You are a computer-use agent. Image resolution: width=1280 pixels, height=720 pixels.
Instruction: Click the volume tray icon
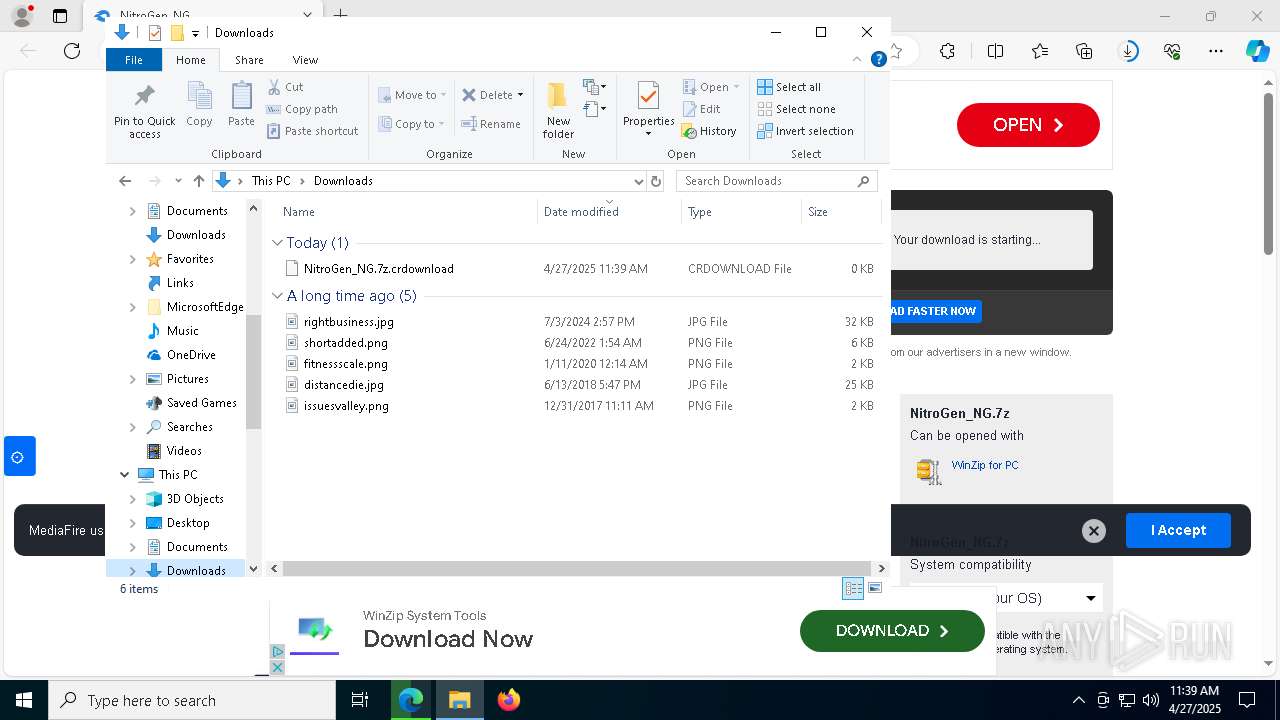(1151, 700)
